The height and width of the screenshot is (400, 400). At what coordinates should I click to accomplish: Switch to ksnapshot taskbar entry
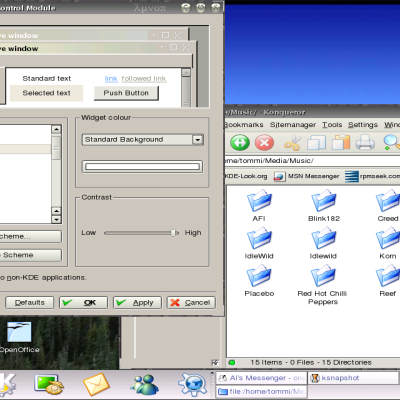point(353,378)
